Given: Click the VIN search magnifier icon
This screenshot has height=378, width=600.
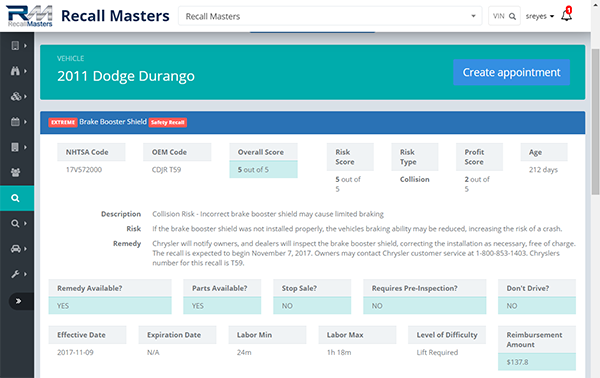Looking at the screenshot, I should click(x=512, y=16).
